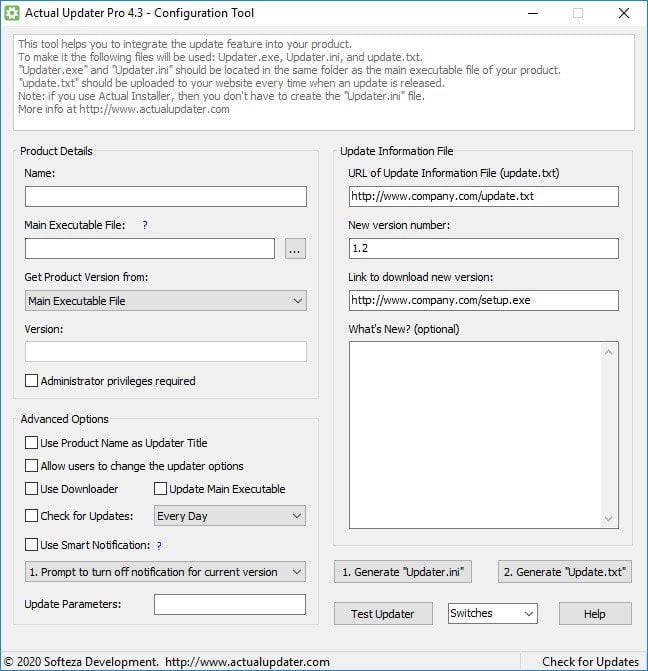This screenshot has height=671, width=648.
Task: Click the product Name input field
Action: 165,197
